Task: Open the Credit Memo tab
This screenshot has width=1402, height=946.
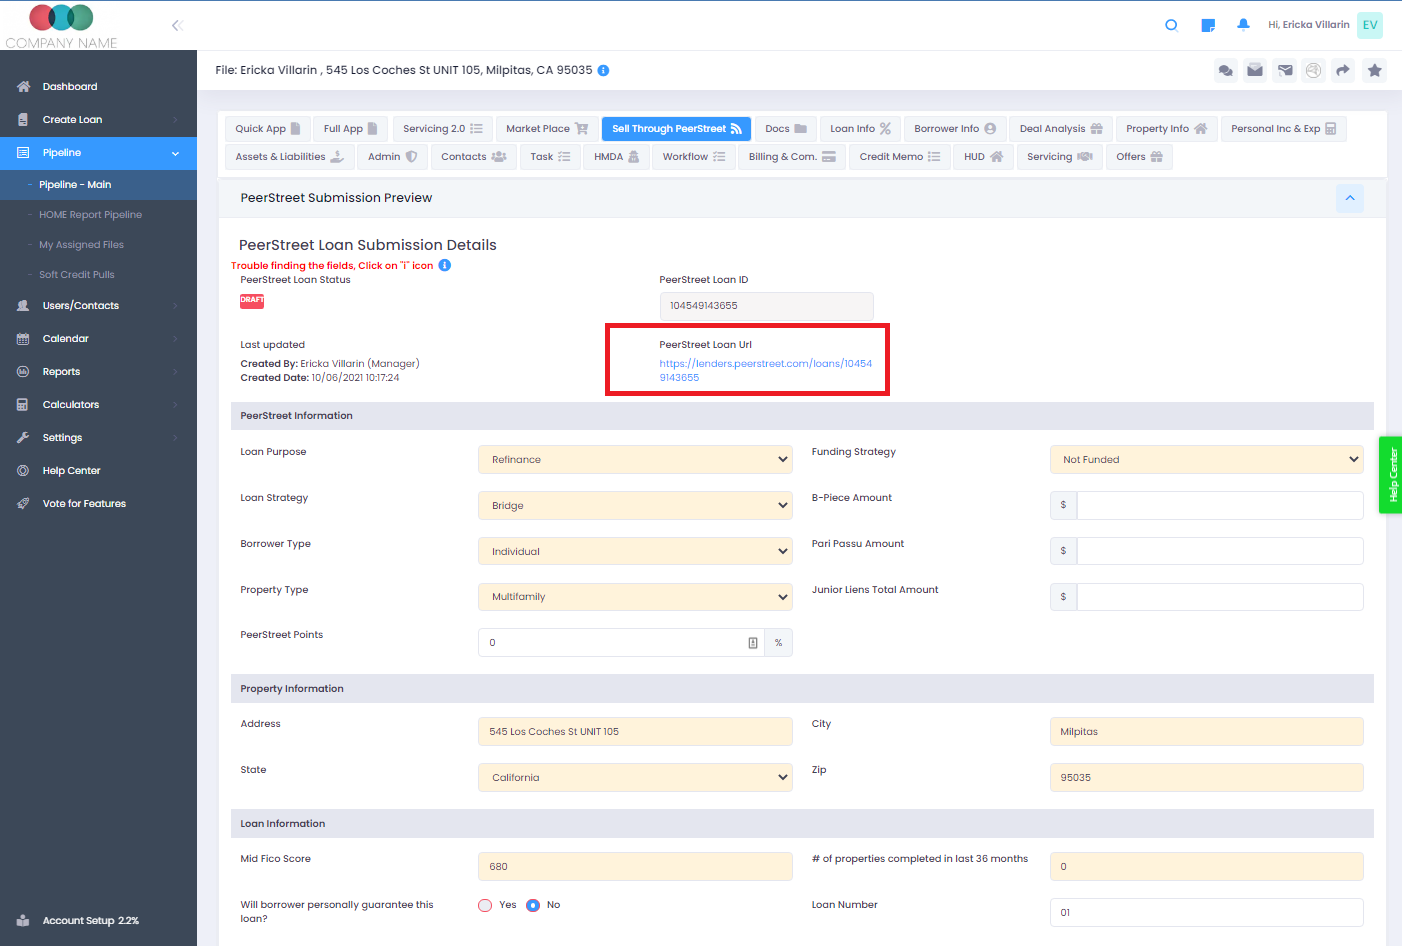Action: tap(900, 157)
